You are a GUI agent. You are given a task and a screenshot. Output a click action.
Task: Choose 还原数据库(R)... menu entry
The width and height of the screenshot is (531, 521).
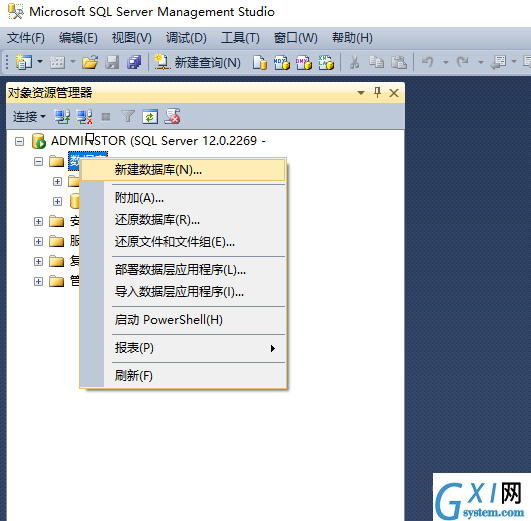(183, 220)
